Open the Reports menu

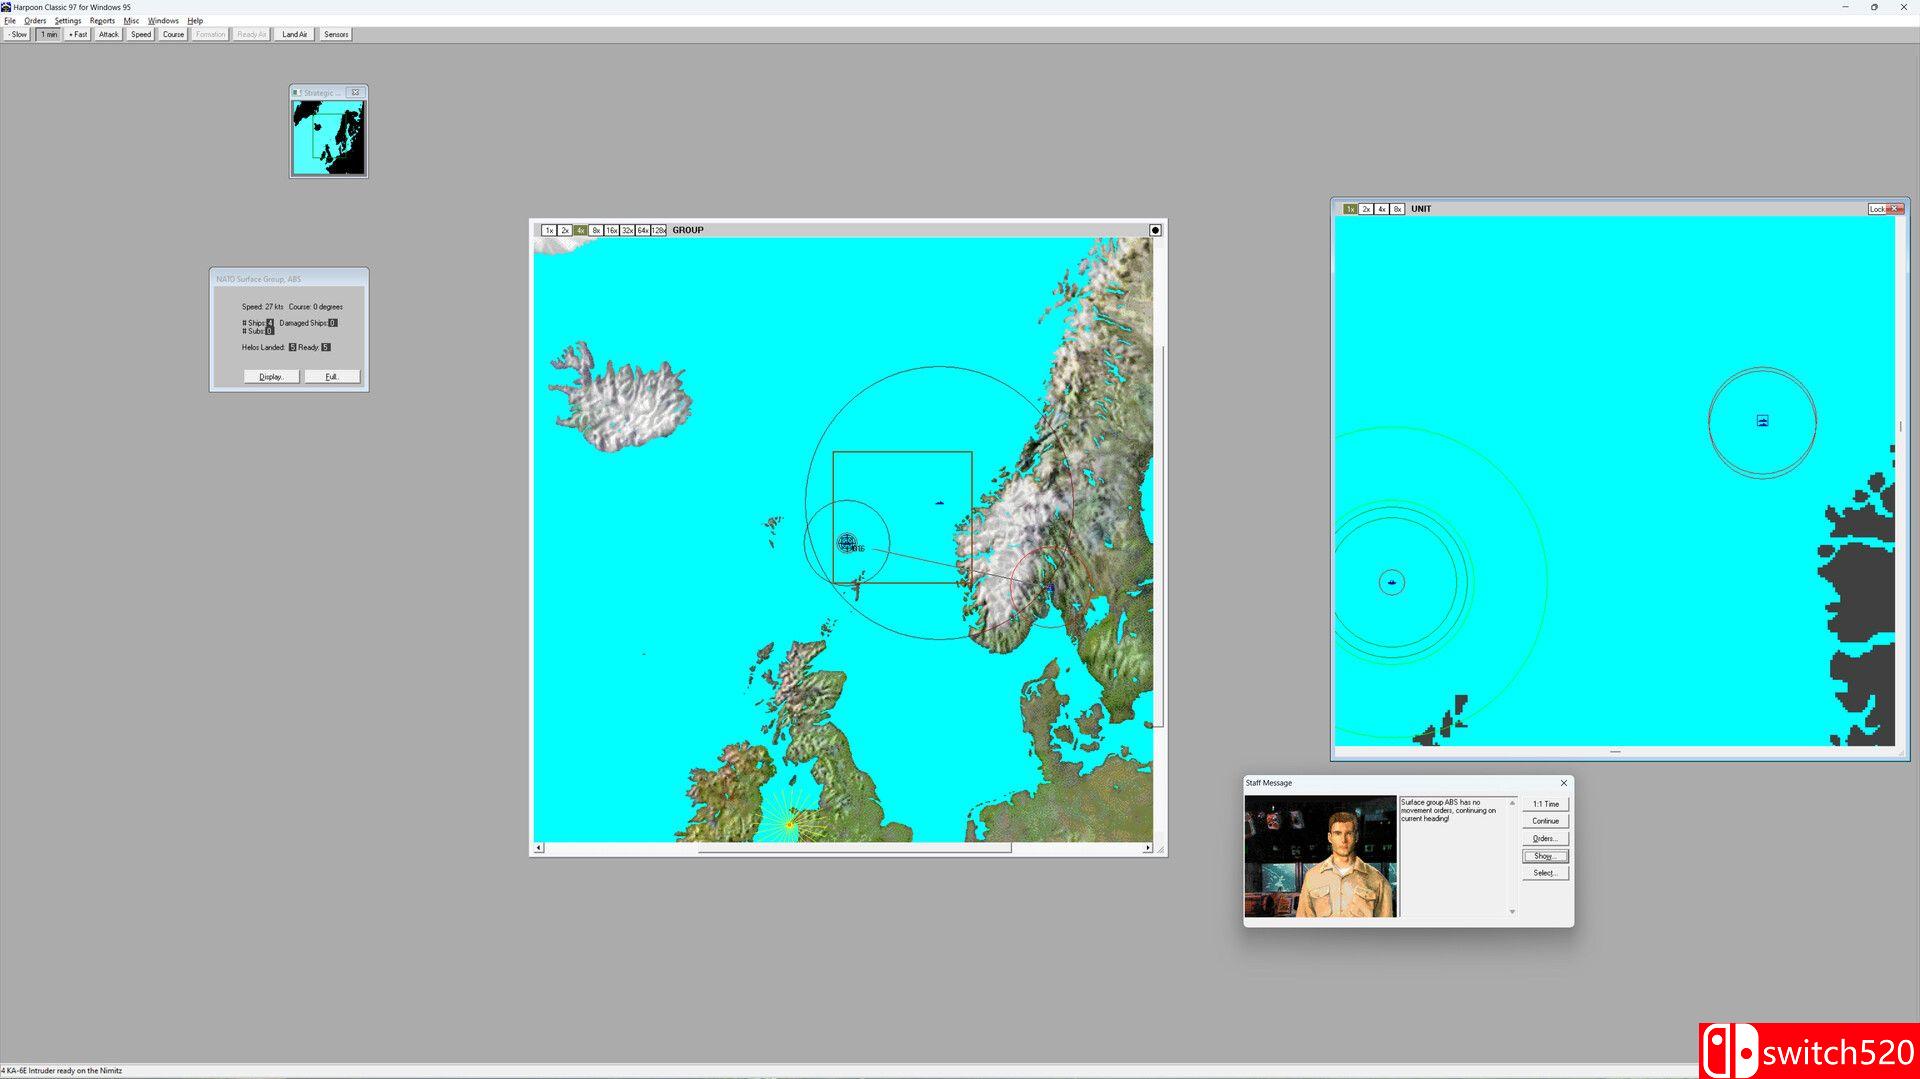[x=101, y=20]
